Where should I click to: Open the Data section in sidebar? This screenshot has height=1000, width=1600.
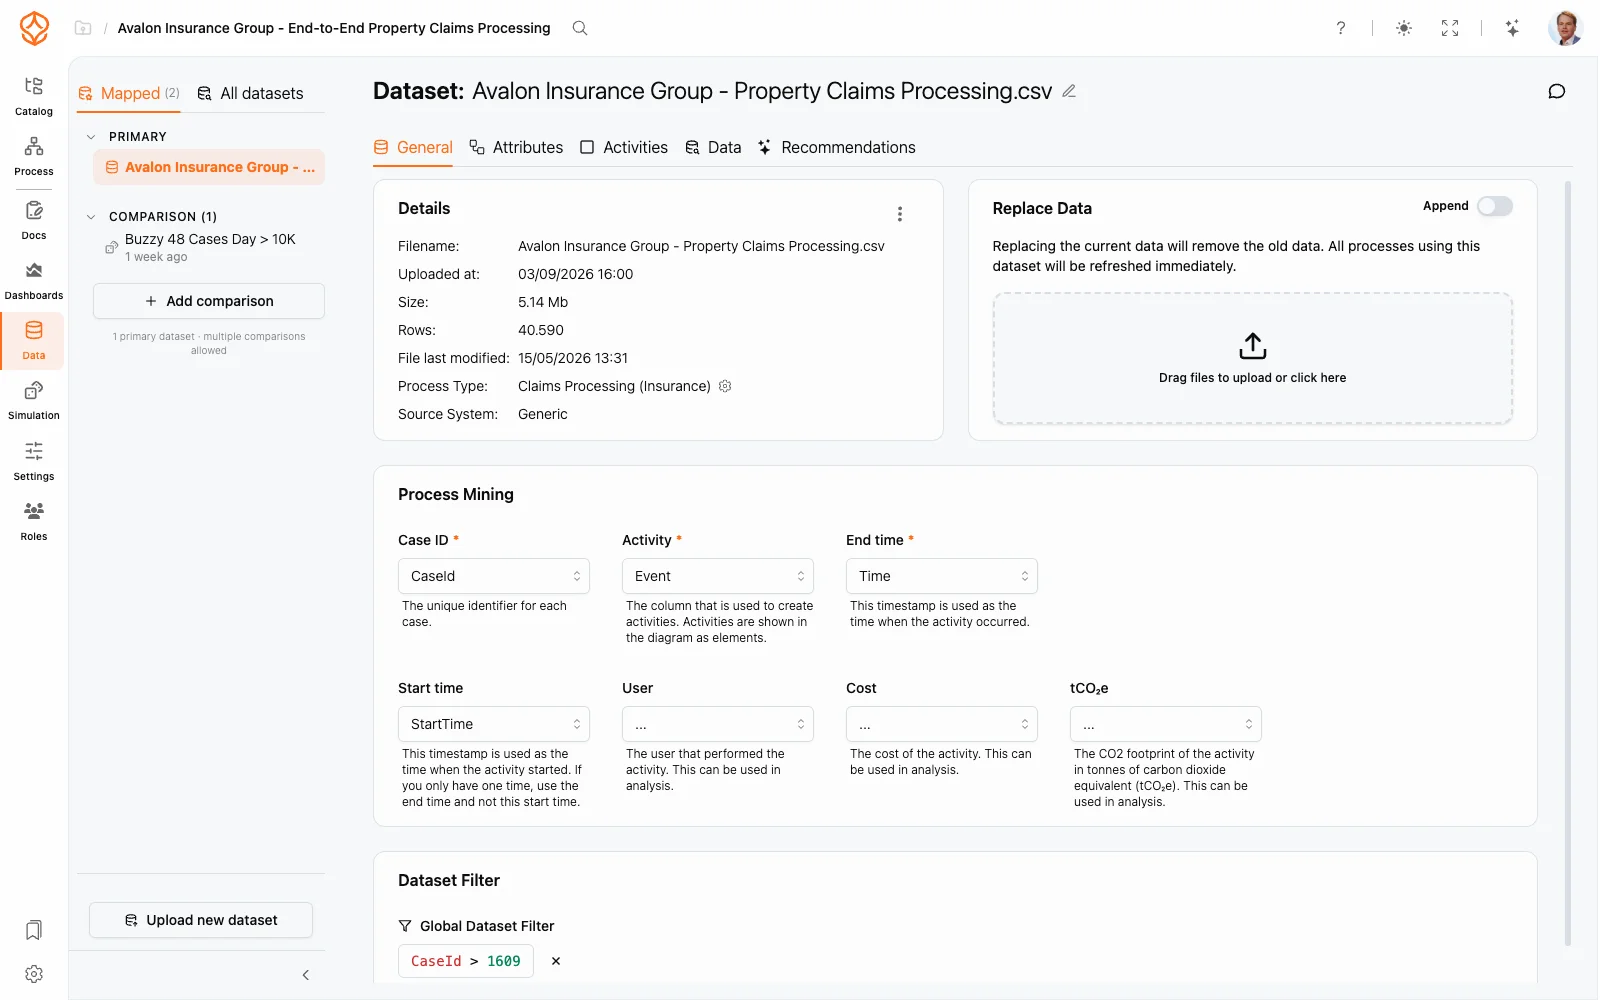click(x=34, y=341)
